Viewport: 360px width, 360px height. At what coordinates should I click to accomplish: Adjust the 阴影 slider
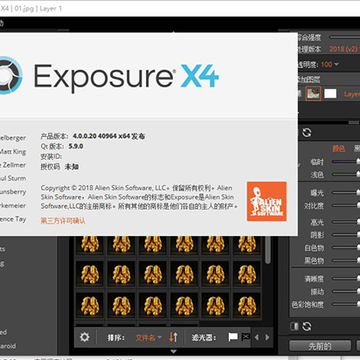click(346, 235)
